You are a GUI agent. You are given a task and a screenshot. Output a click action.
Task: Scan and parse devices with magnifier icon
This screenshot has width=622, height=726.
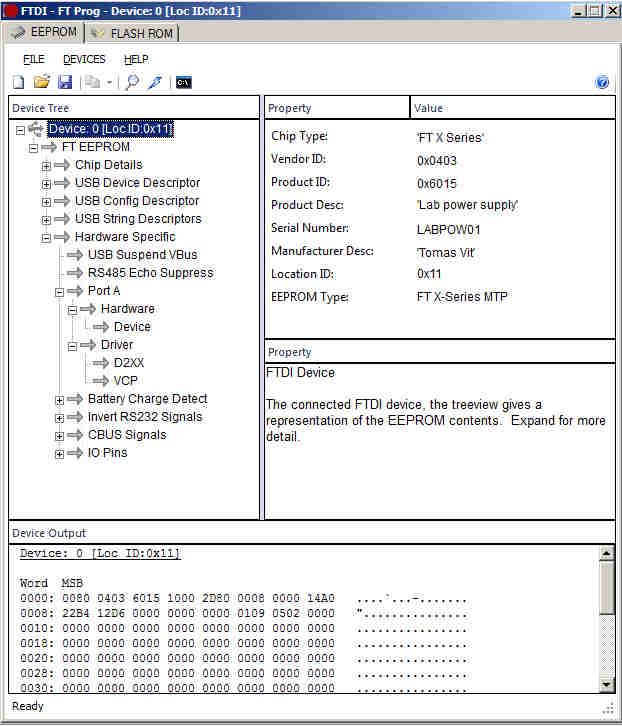pos(132,83)
